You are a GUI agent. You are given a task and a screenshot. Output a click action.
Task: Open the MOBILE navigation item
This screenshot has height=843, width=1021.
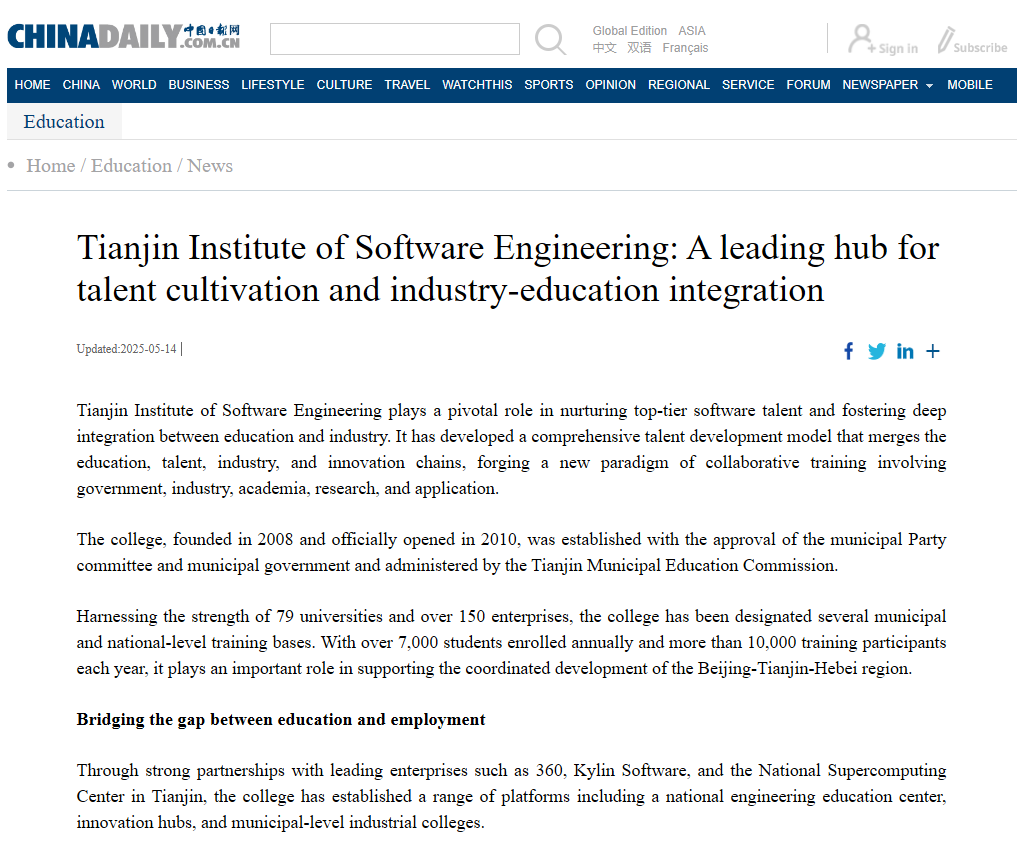969,85
